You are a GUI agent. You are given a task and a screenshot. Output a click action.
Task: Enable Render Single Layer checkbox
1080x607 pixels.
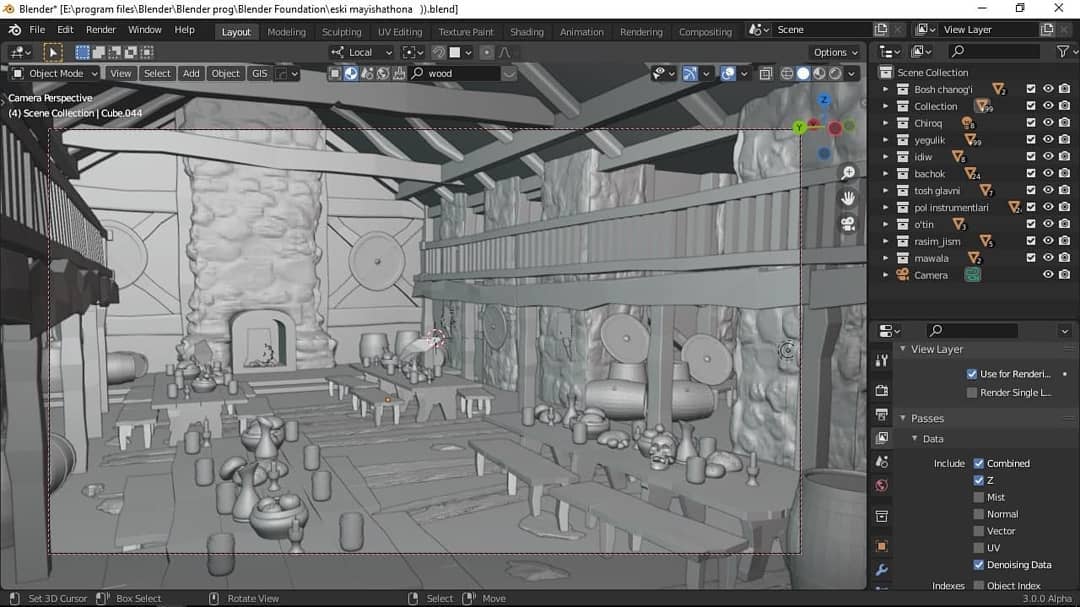pos(972,393)
